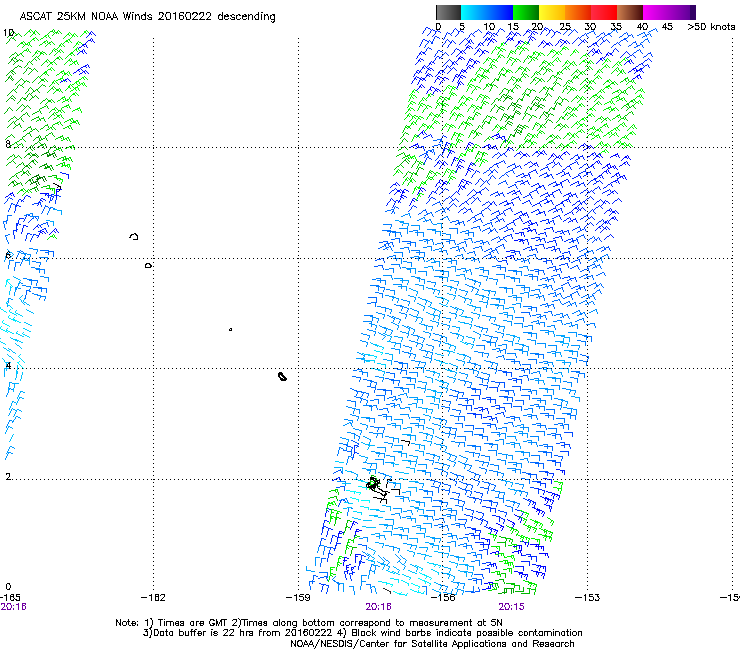Click the island outline near 6.4N -162
The height and width of the screenshot is (650, 740).
134,236
